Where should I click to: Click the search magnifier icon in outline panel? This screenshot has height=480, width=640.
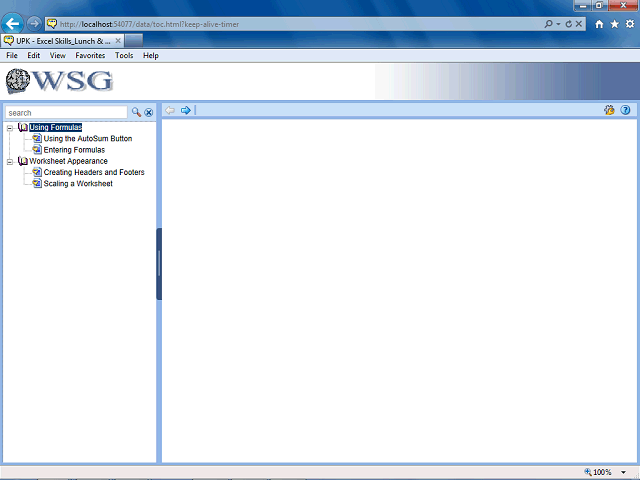(136, 112)
